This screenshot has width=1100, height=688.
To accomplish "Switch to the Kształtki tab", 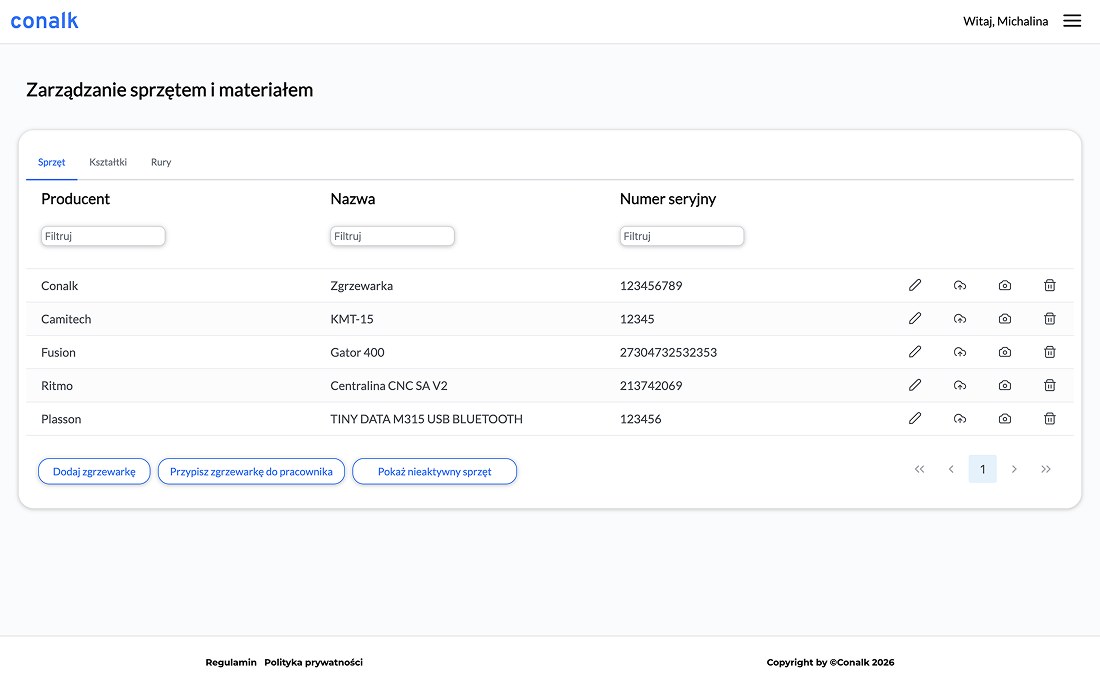I will coord(108,162).
